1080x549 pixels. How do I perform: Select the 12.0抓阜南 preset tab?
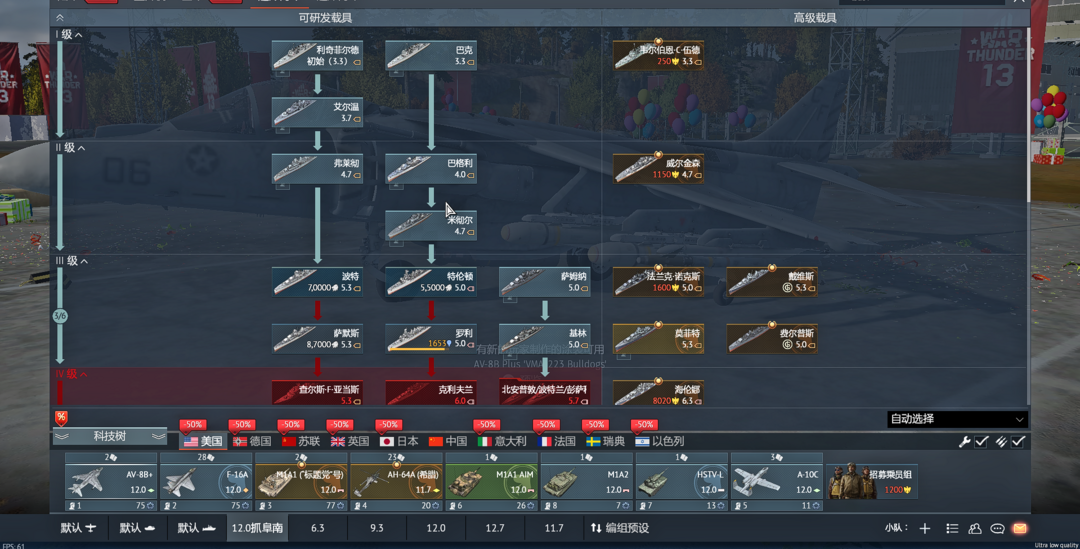pos(257,528)
